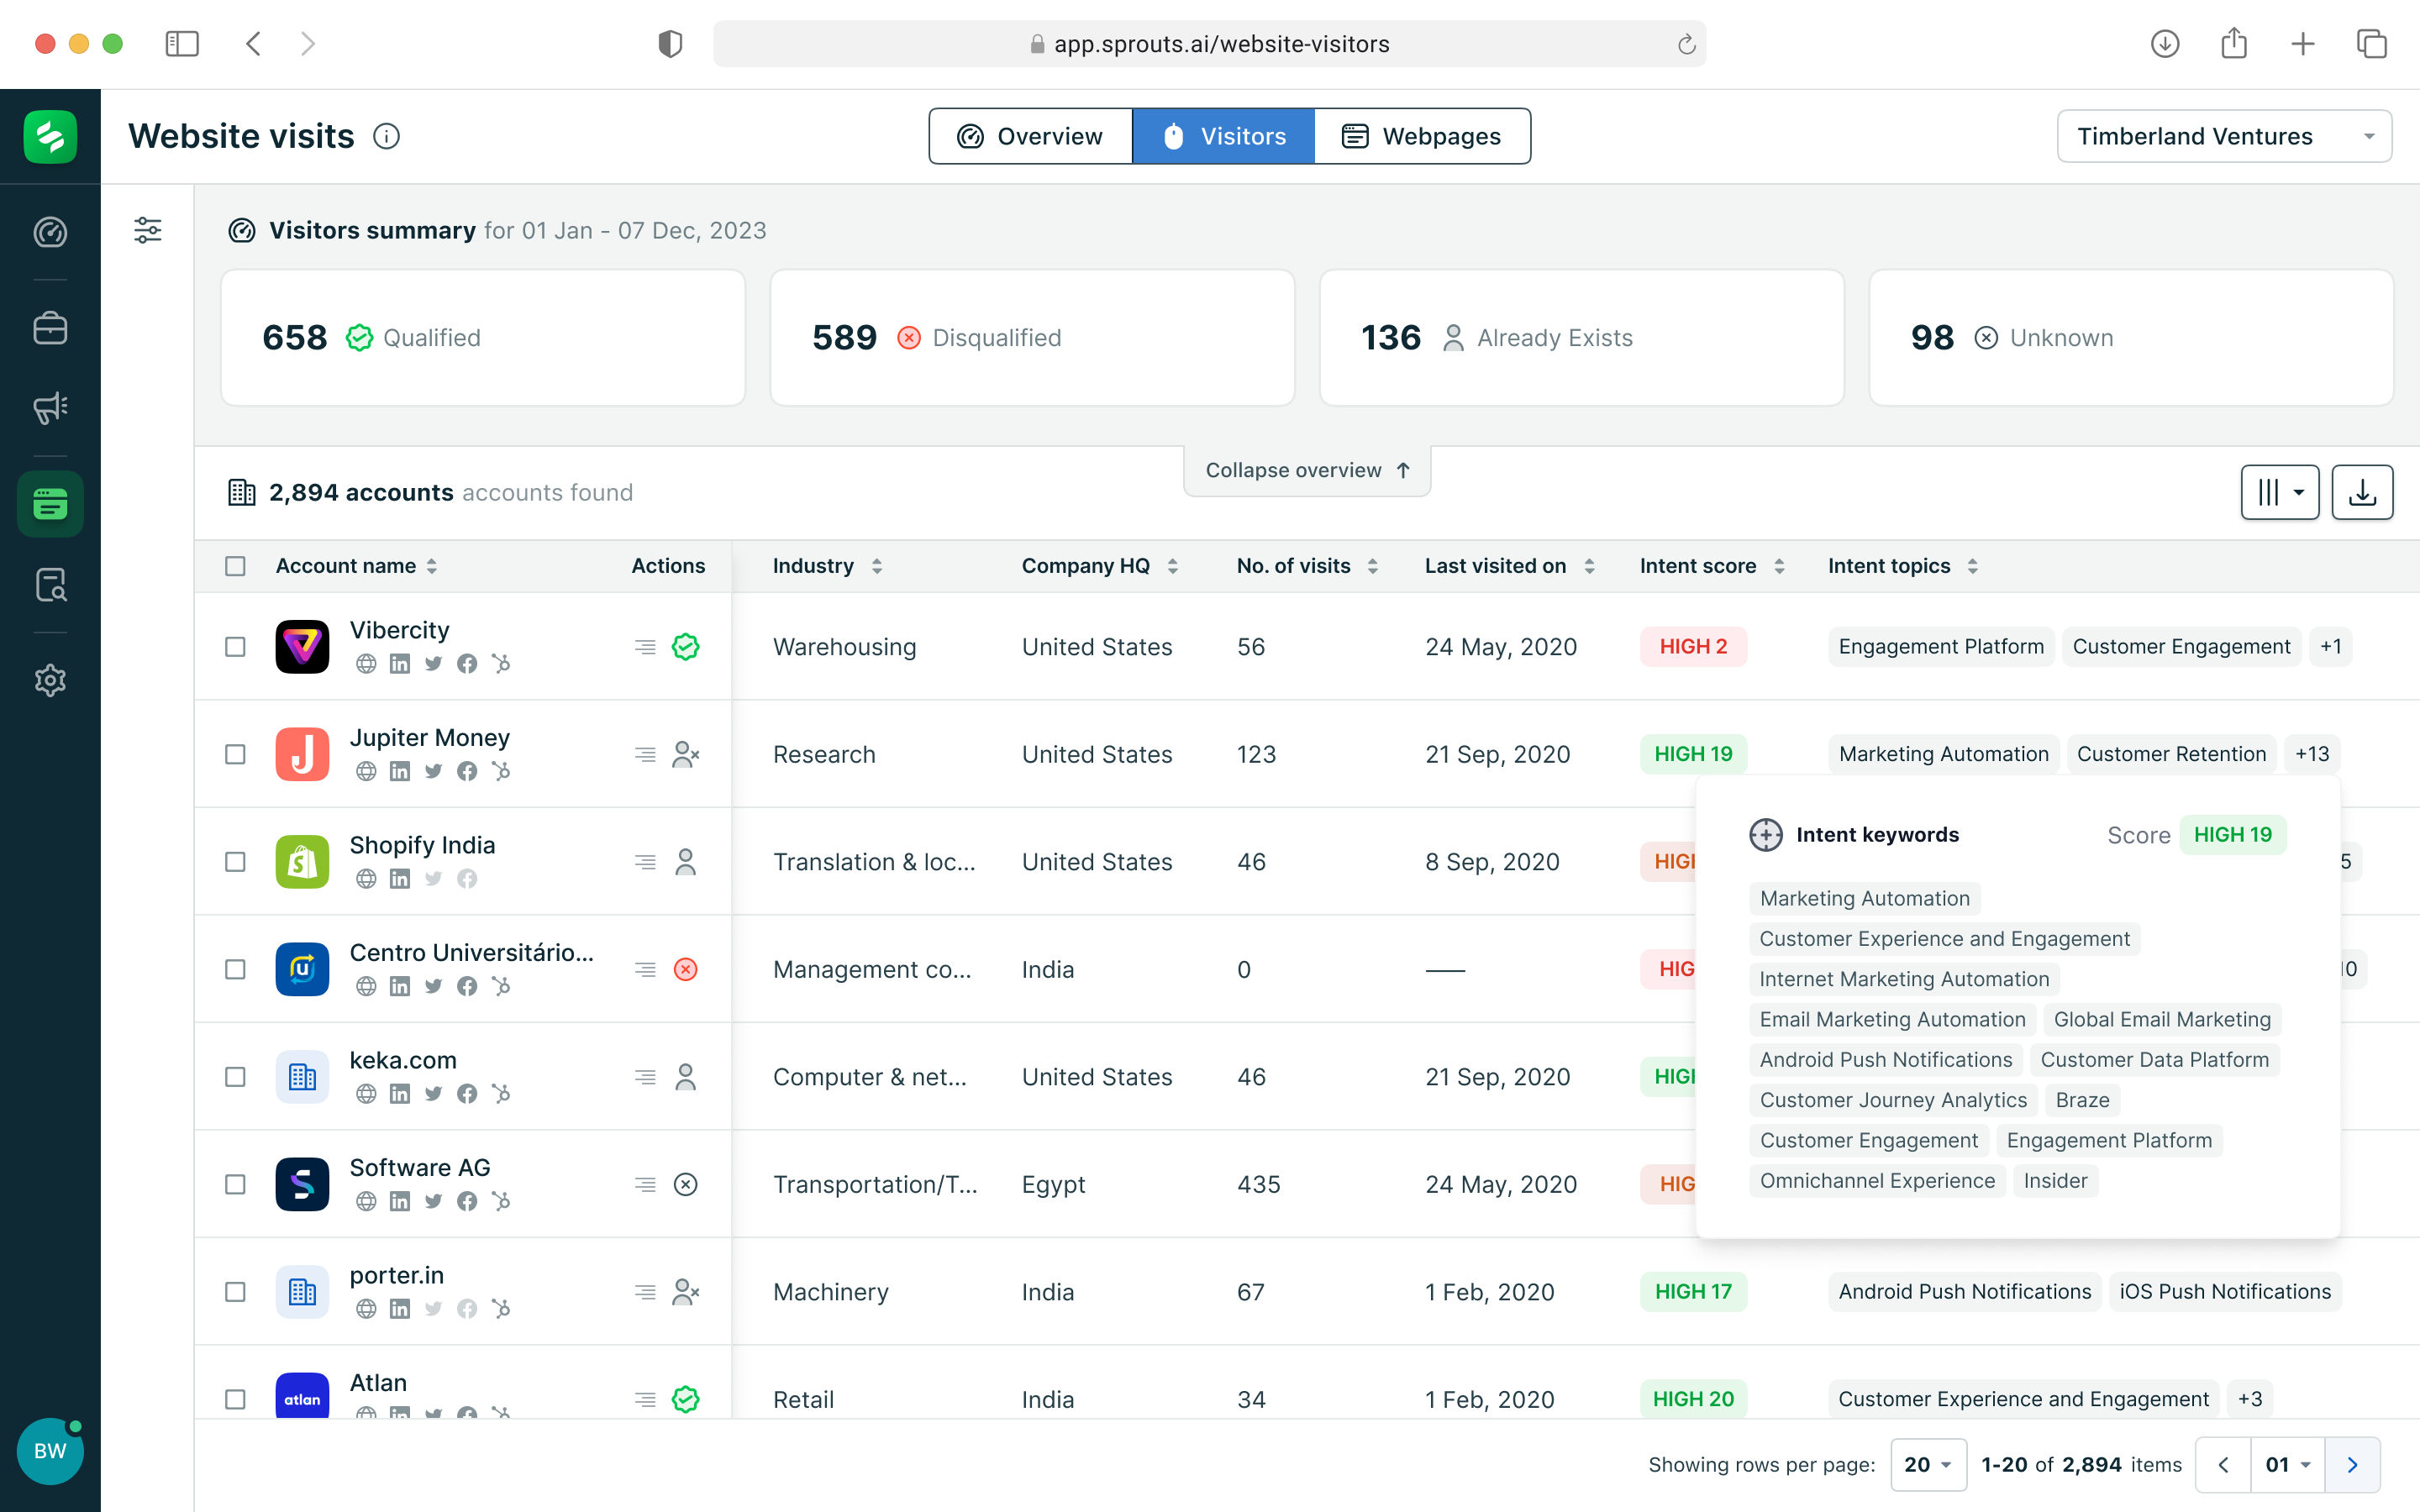Toggle checkbox for Jupiter Money row
This screenshot has height=1512, width=2420.
click(x=235, y=754)
